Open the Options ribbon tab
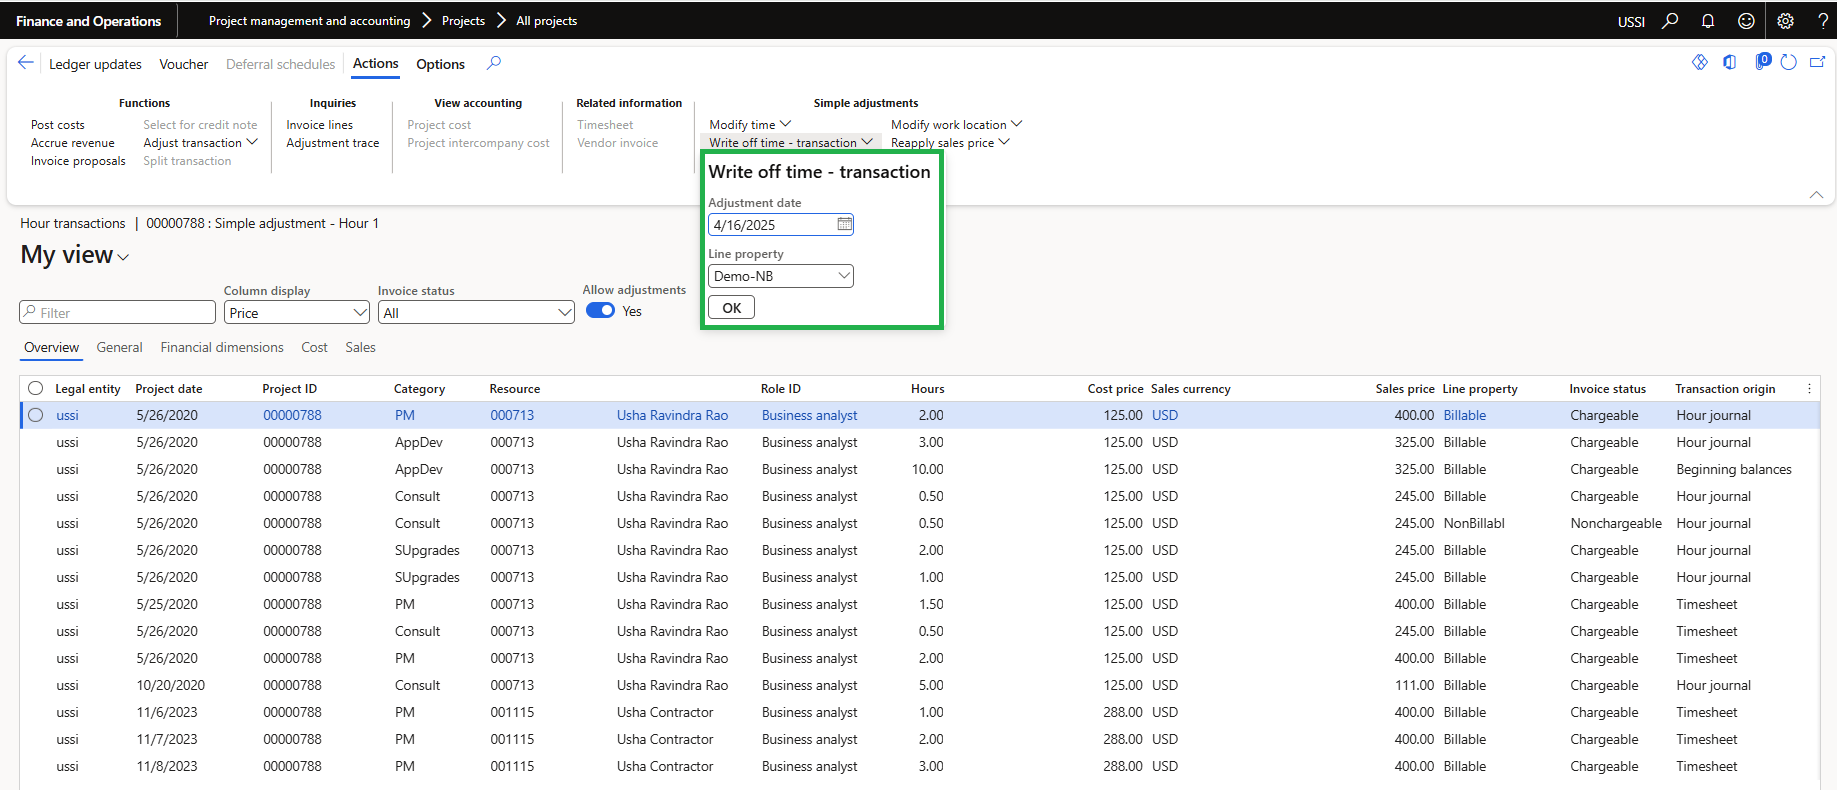Image resolution: width=1837 pixels, height=790 pixels. pos(440,64)
